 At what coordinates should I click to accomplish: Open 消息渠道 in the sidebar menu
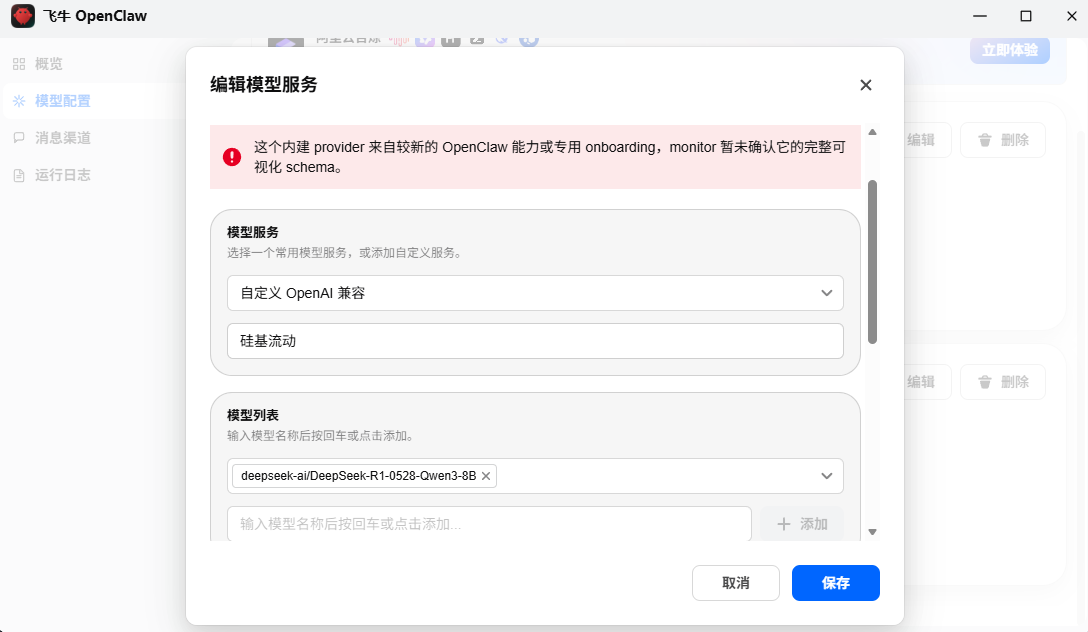coord(62,138)
